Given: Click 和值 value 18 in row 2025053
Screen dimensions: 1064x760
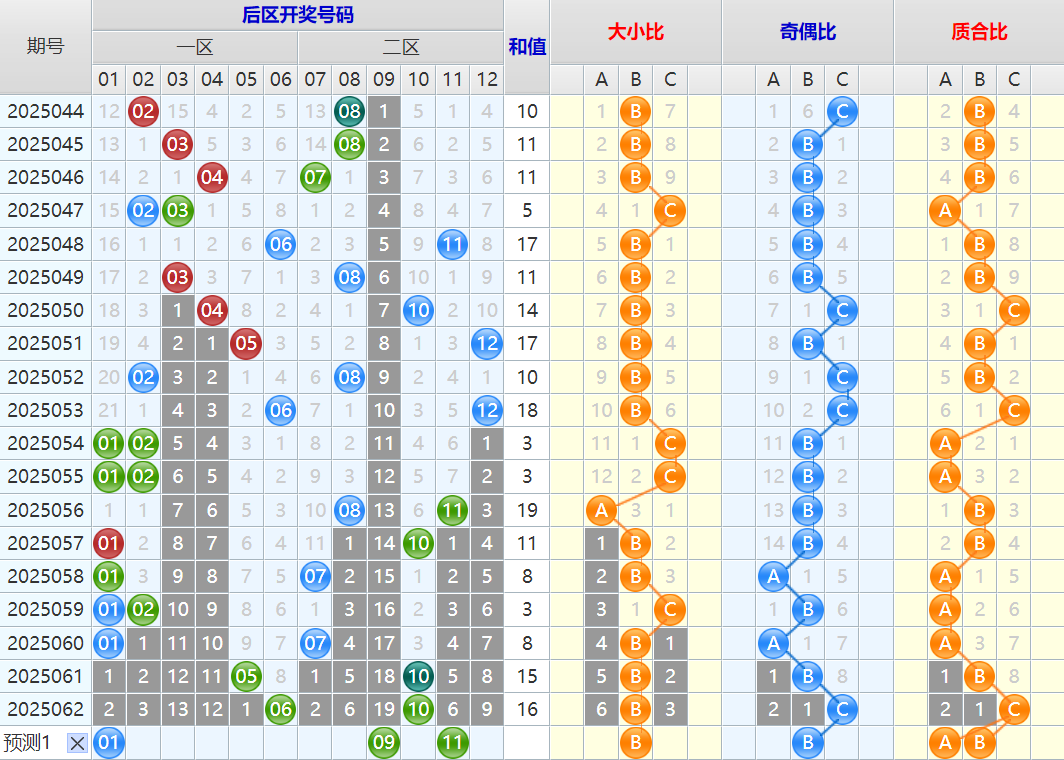Looking at the screenshot, I should coord(527,411).
